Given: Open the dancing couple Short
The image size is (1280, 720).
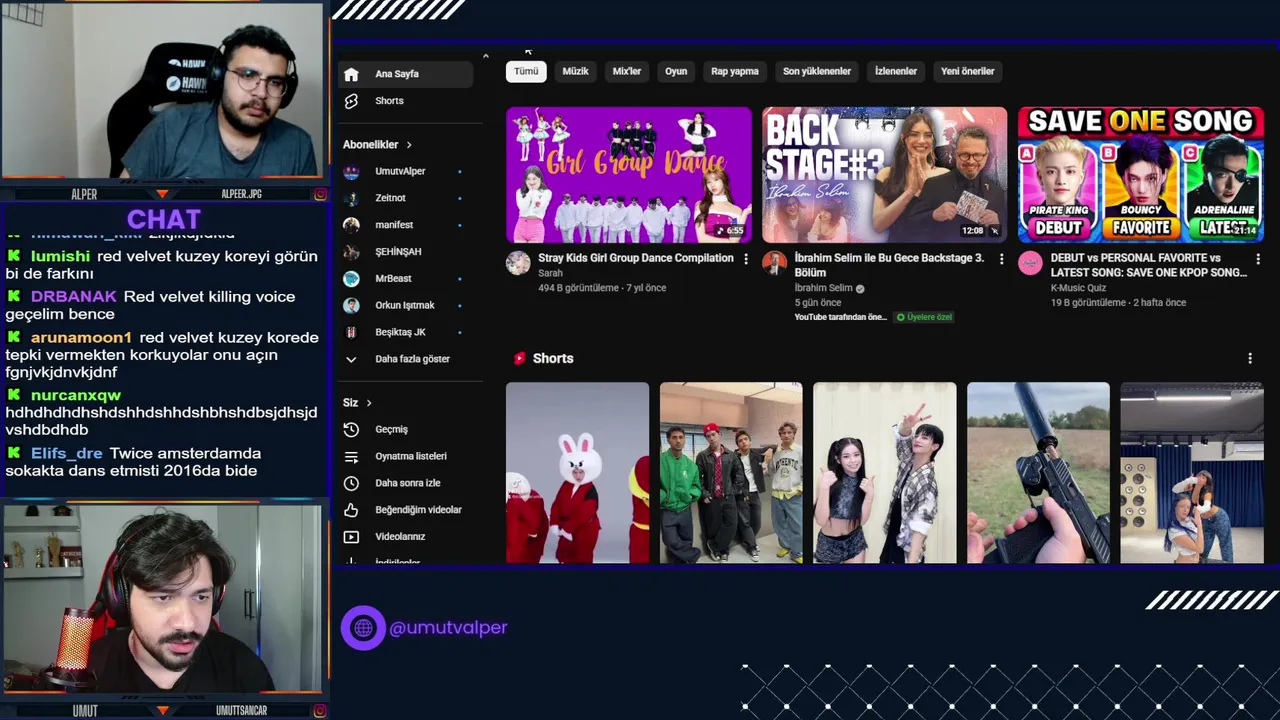Looking at the screenshot, I should click(885, 473).
